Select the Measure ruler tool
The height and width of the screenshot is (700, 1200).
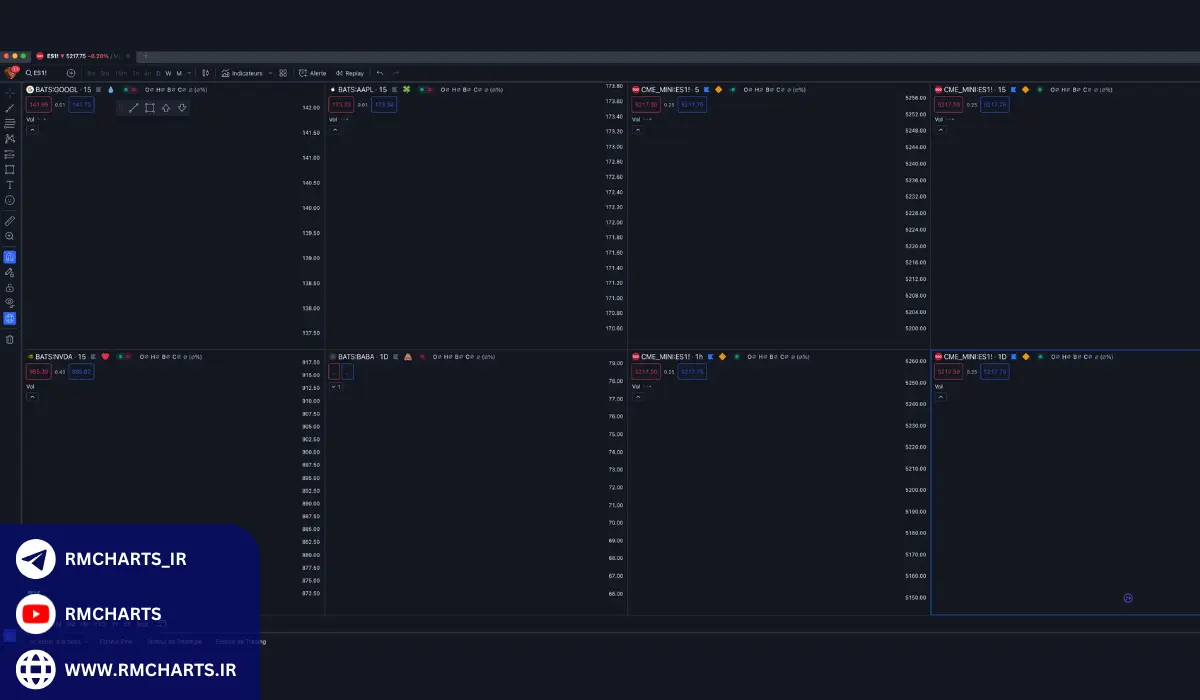10,221
